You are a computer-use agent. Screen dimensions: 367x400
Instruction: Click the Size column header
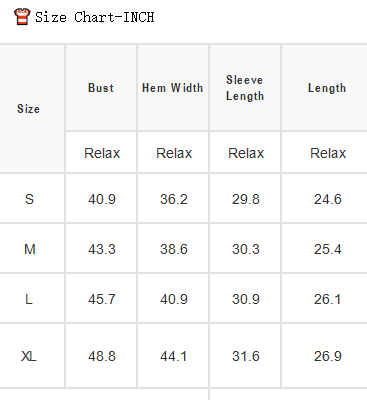pyautogui.click(x=28, y=109)
